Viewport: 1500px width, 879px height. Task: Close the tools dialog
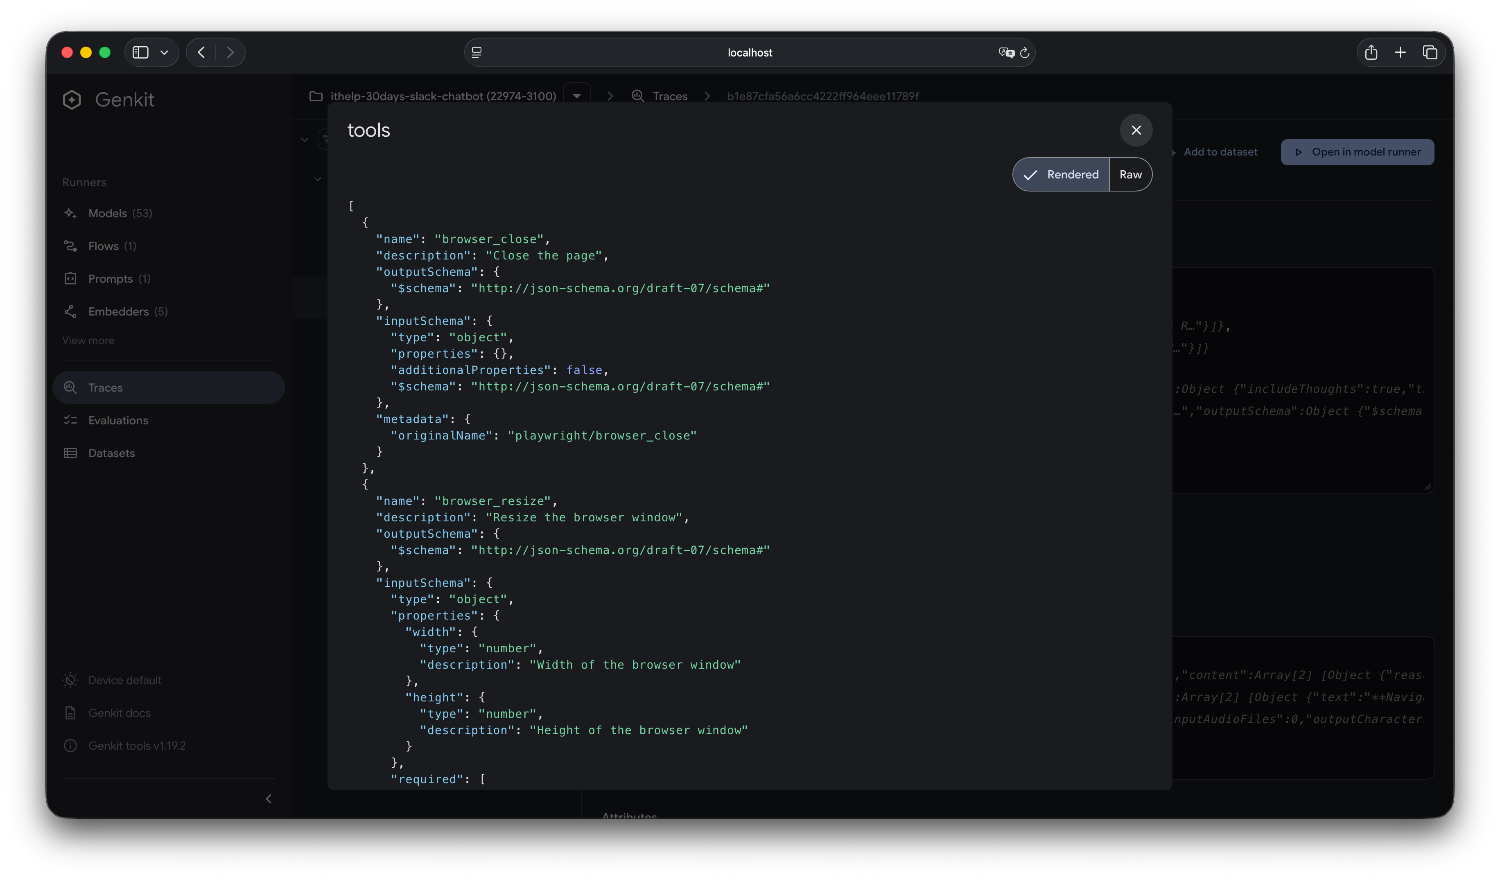1136,130
